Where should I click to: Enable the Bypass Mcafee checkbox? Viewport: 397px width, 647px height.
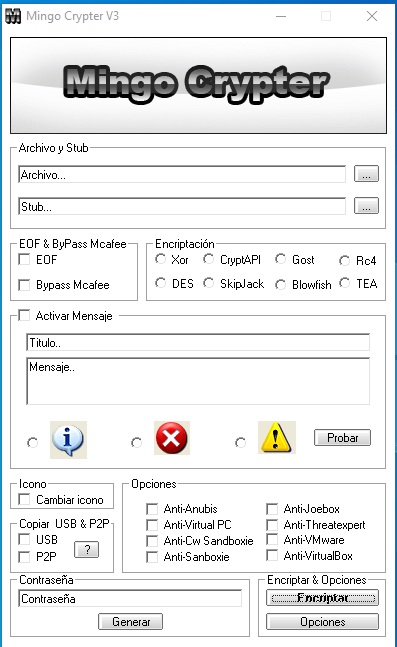(24, 285)
